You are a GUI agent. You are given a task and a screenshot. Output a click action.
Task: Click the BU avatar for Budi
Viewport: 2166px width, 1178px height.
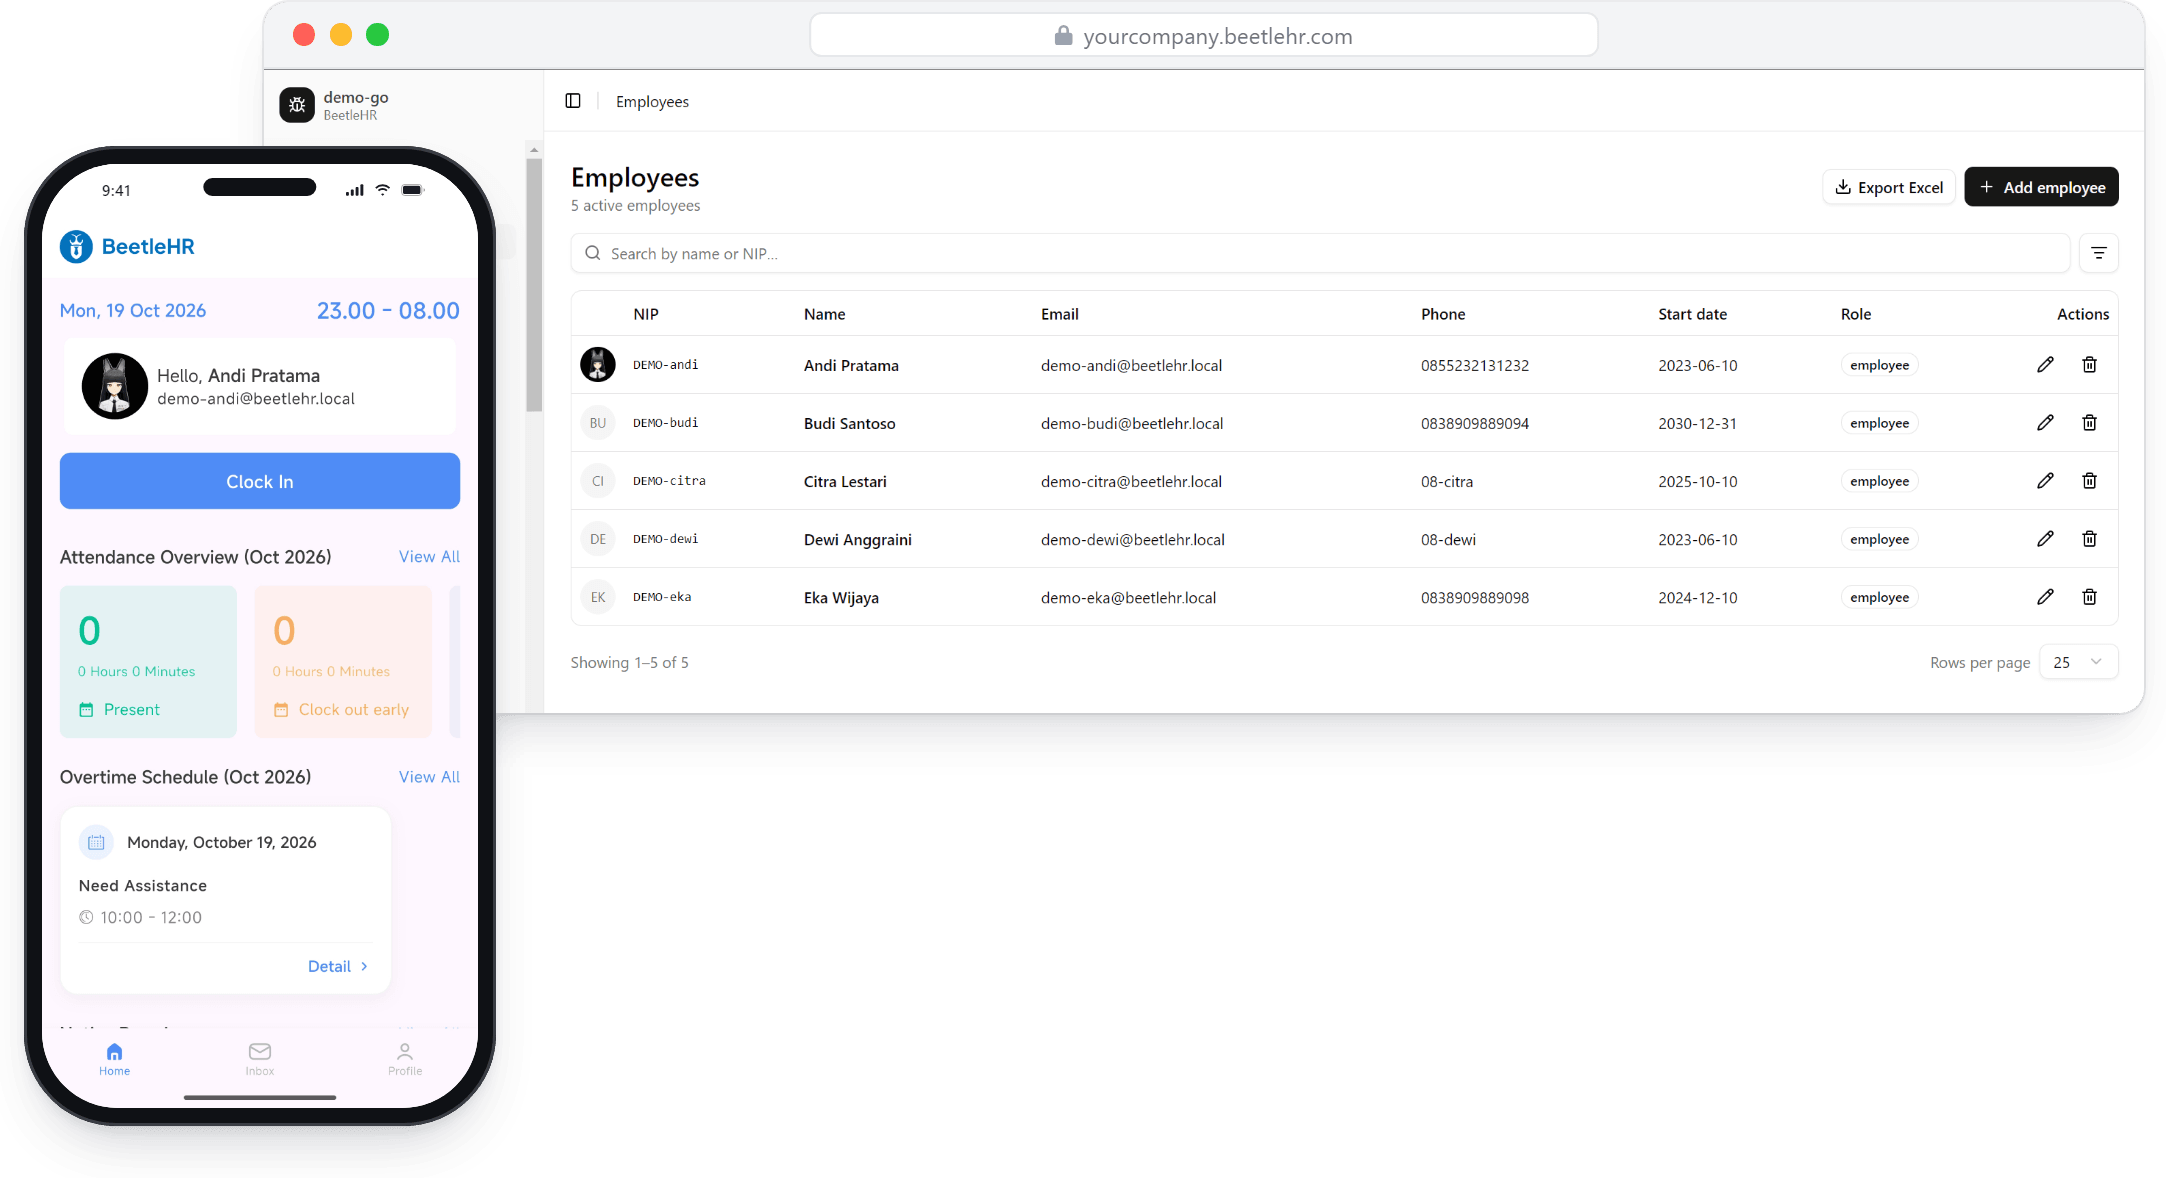point(598,423)
